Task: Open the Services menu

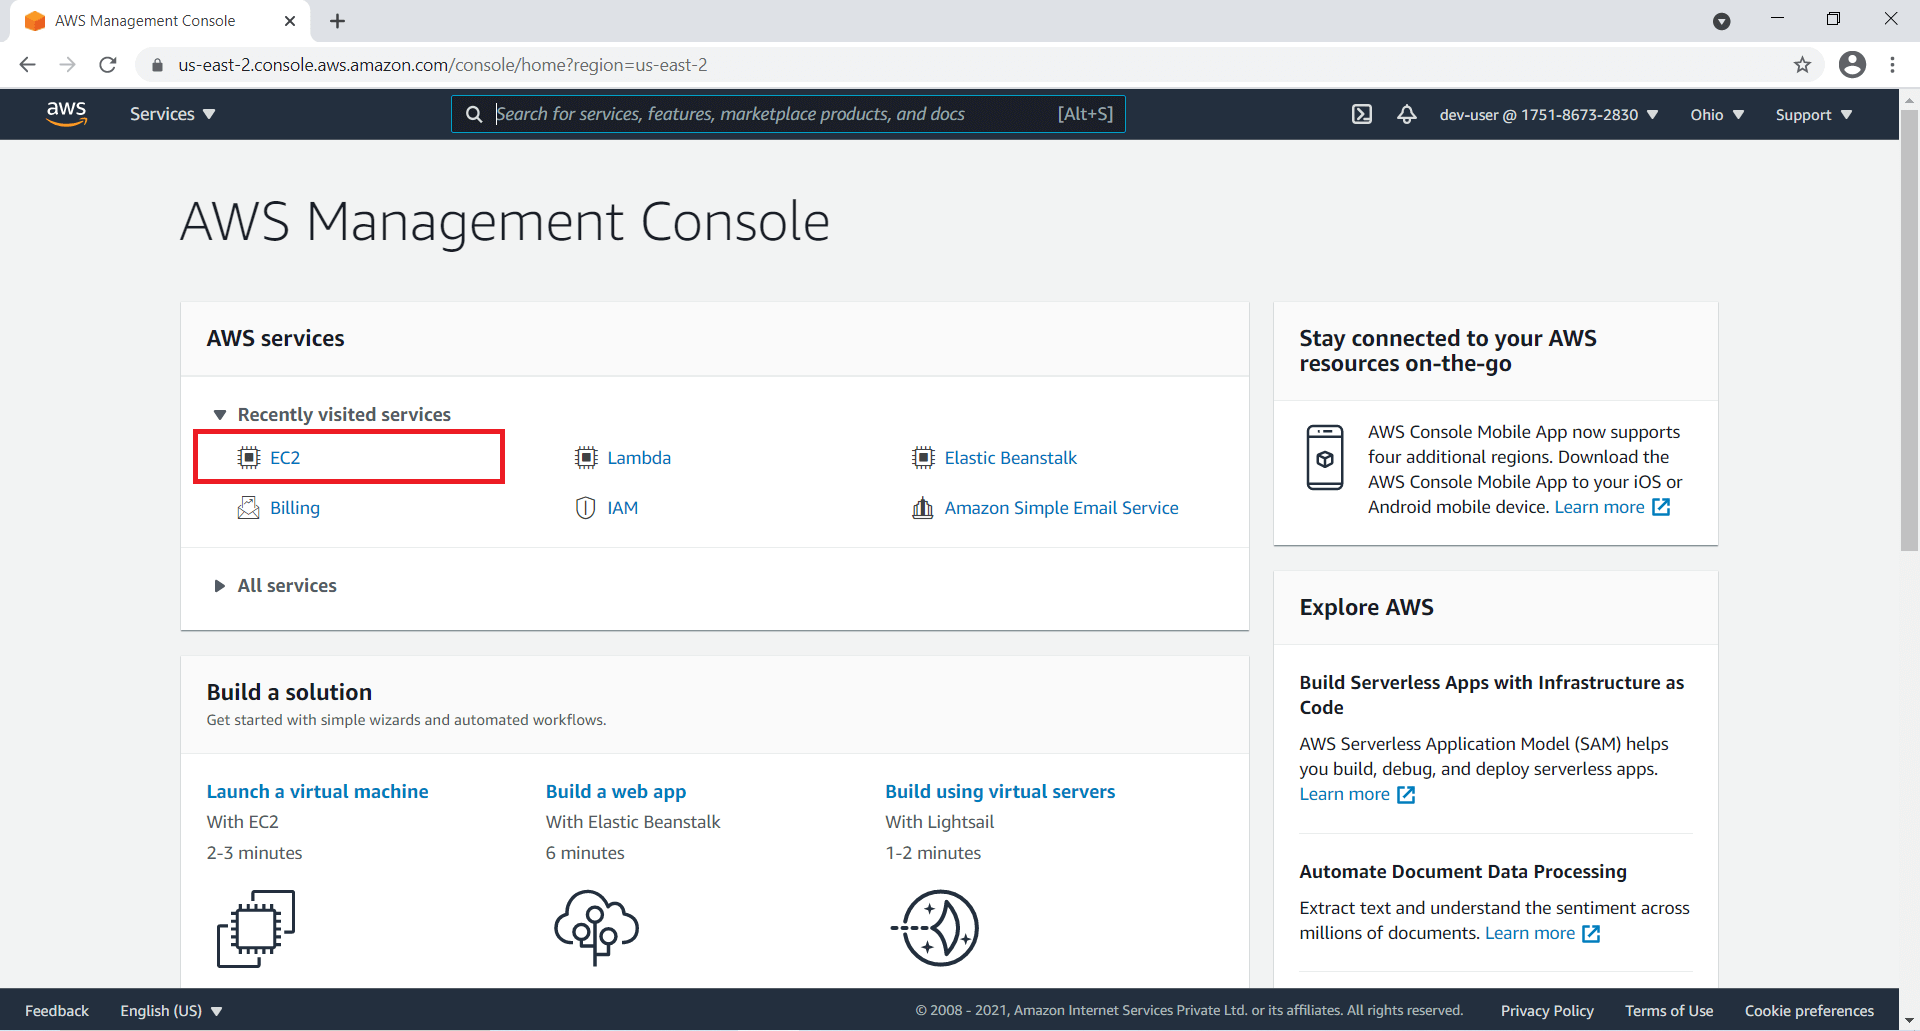Action: tap(171, 113)
